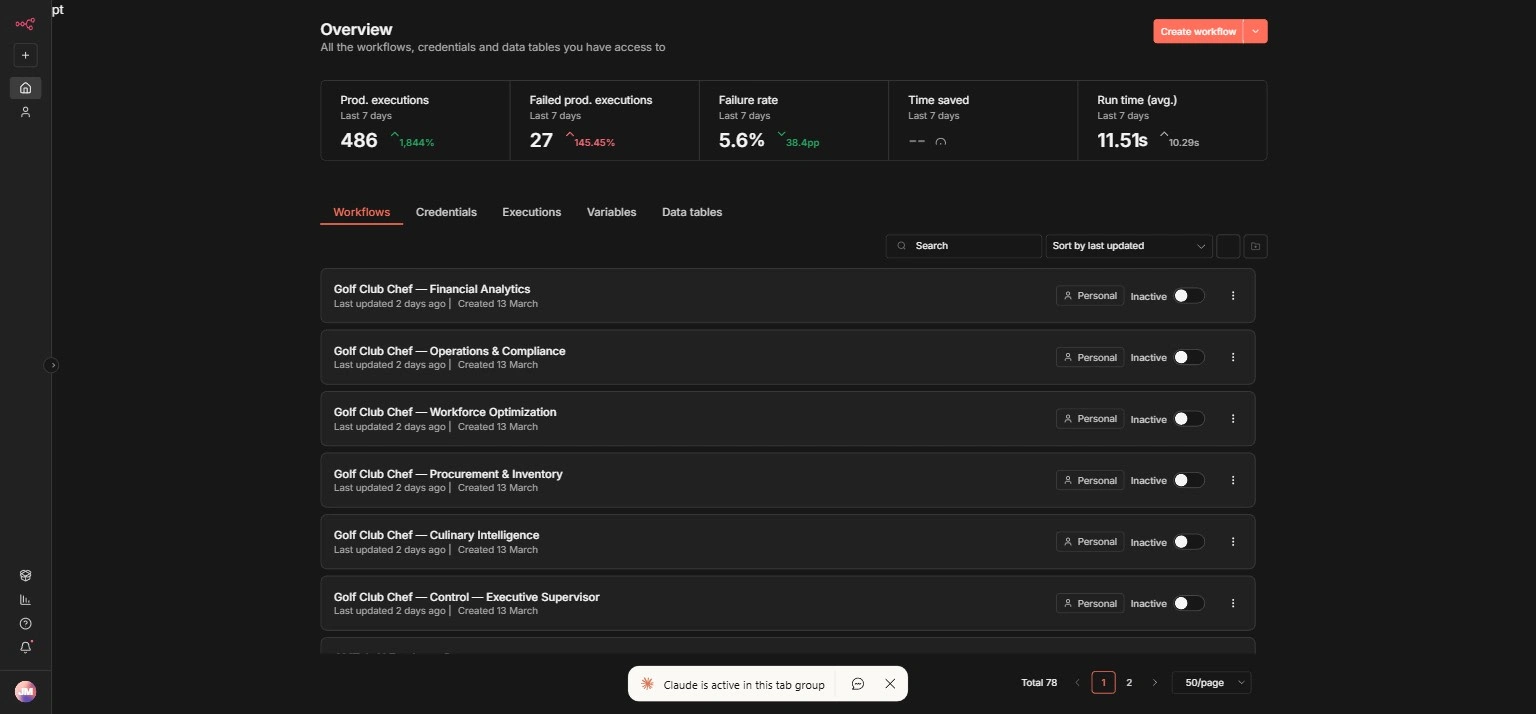
Task: Switch to the Executions tab
Action: (531, 212)
